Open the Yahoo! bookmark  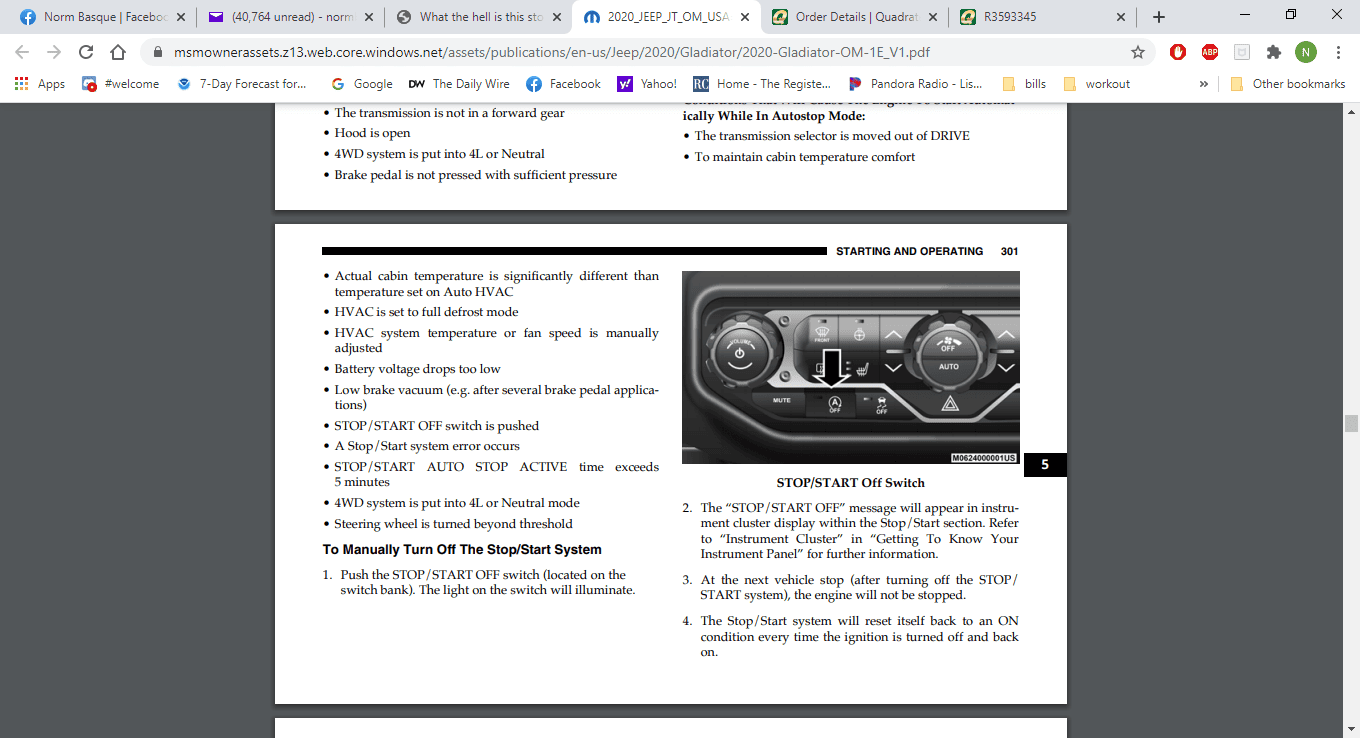click(647, 84)
